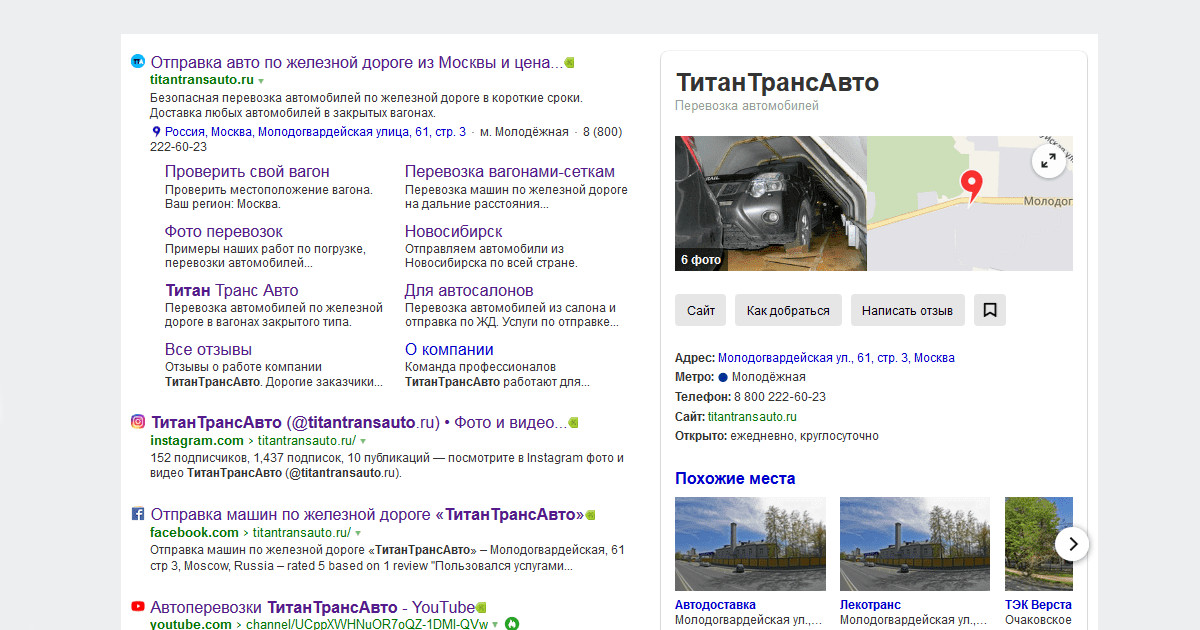The image size is (1200, 630).
Task: Open the Лекотранс place photo thumbnail
Action: [915, 544]
